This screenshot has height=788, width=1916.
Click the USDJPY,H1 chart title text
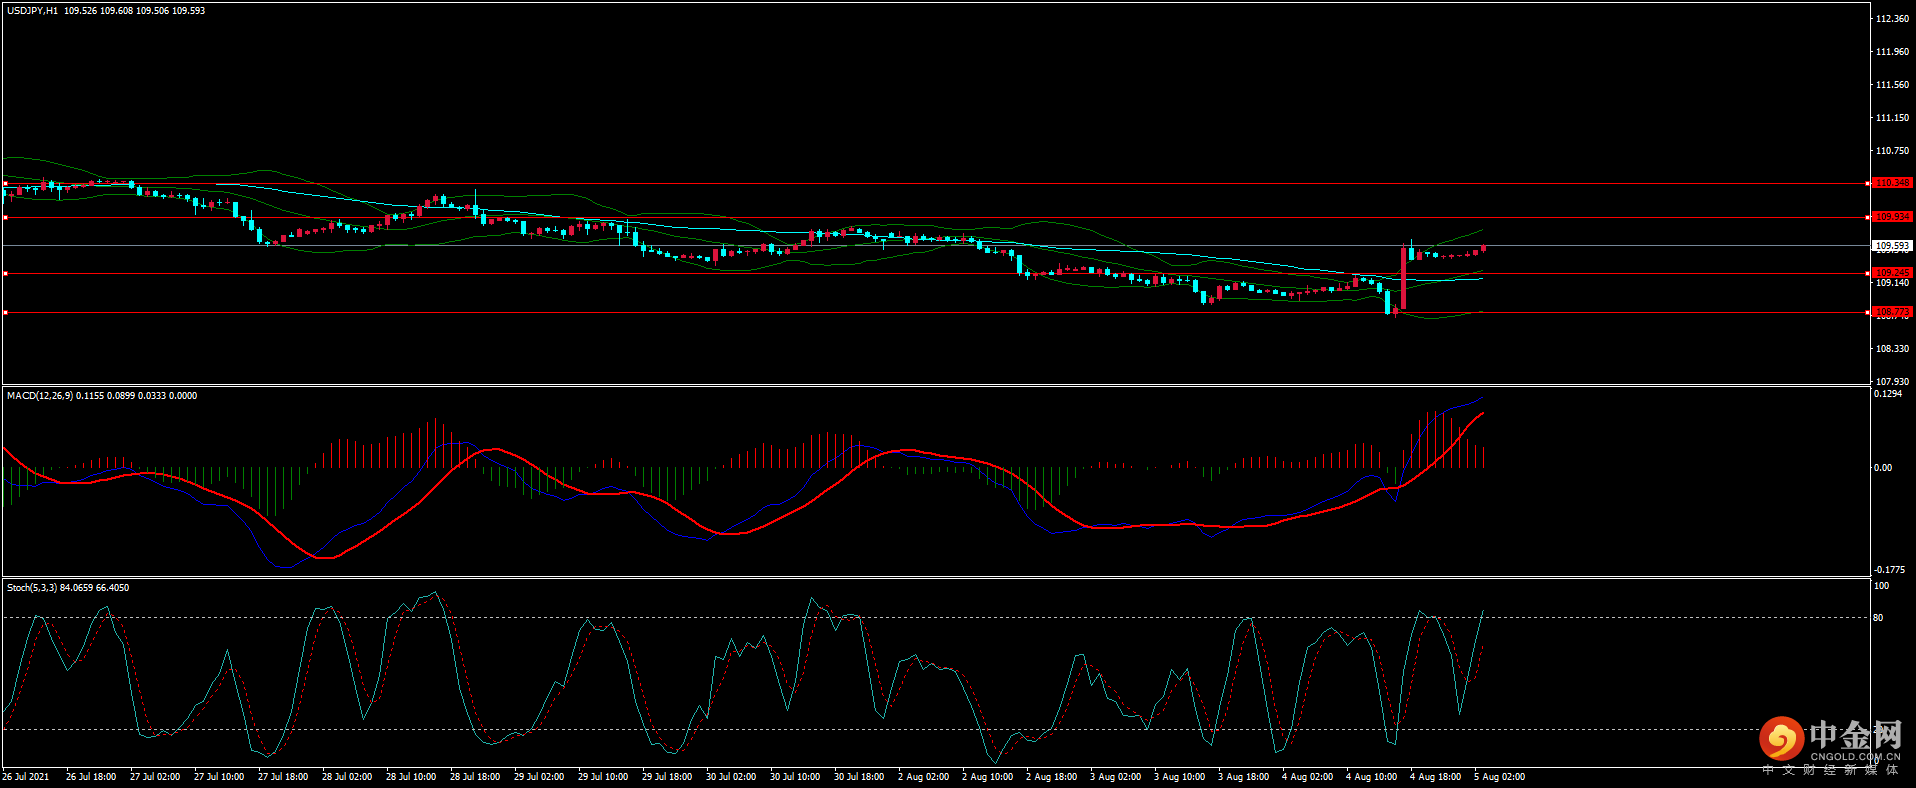pyautogui.click(x=32, y=11)
